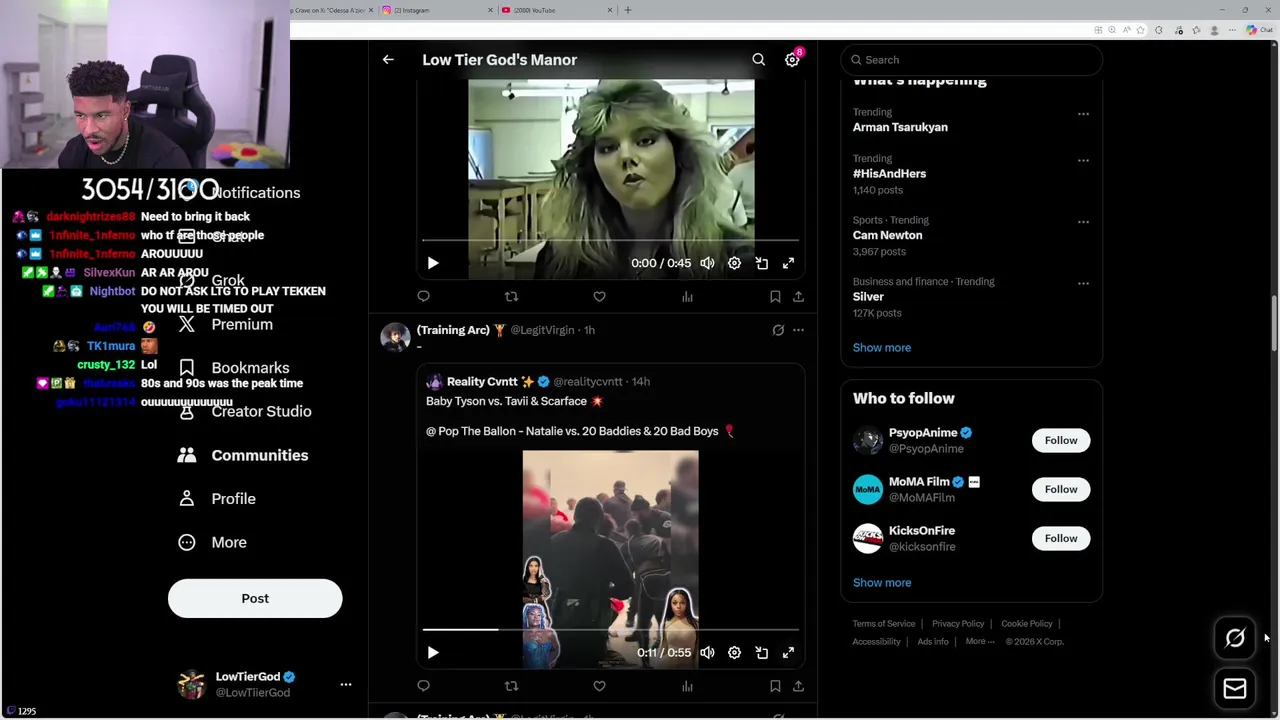The height and width of the screenshot is (720, 1280).
Task: Mute the Baby Tyson video
Action: point(707,652)
